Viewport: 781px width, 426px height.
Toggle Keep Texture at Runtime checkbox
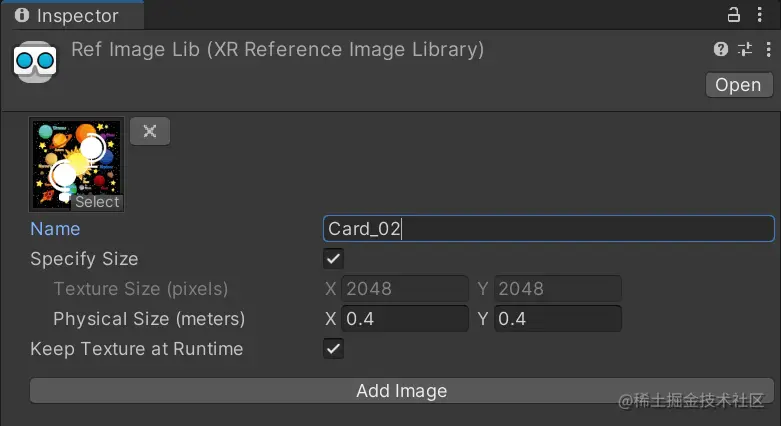click(x=333, y=348)
